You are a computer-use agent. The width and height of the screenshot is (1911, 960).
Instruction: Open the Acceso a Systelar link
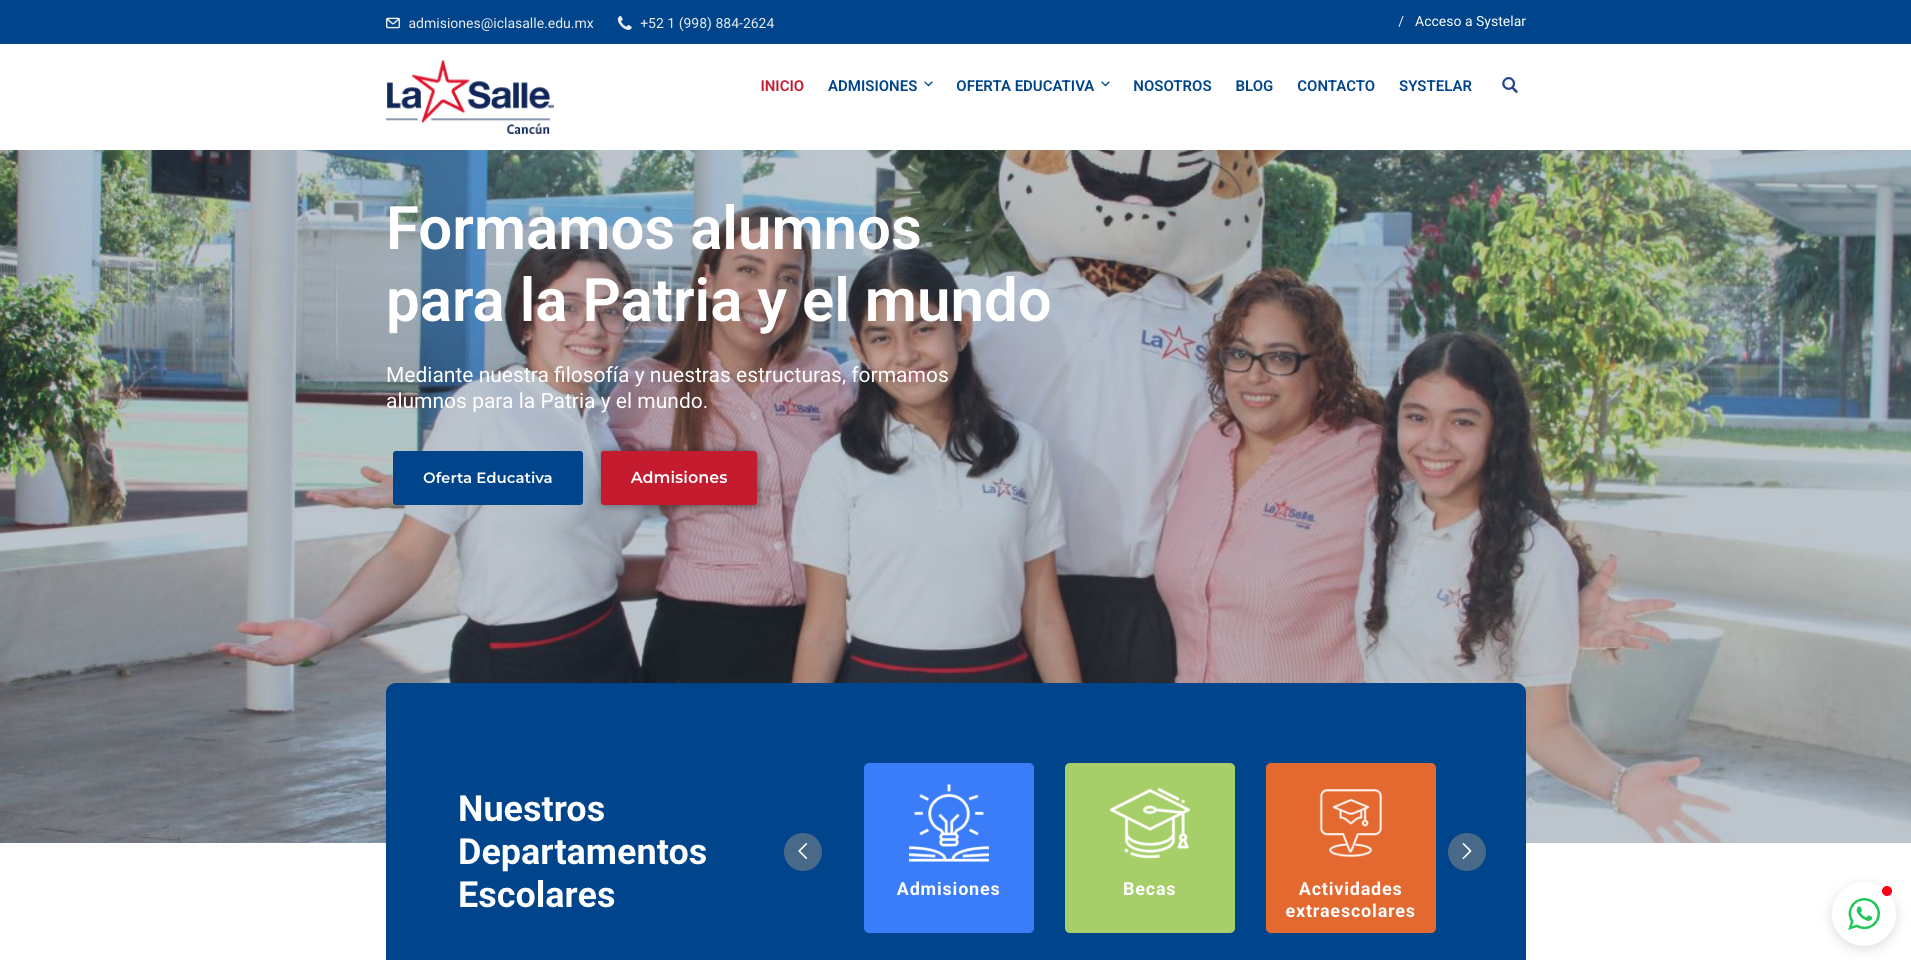1469,20
